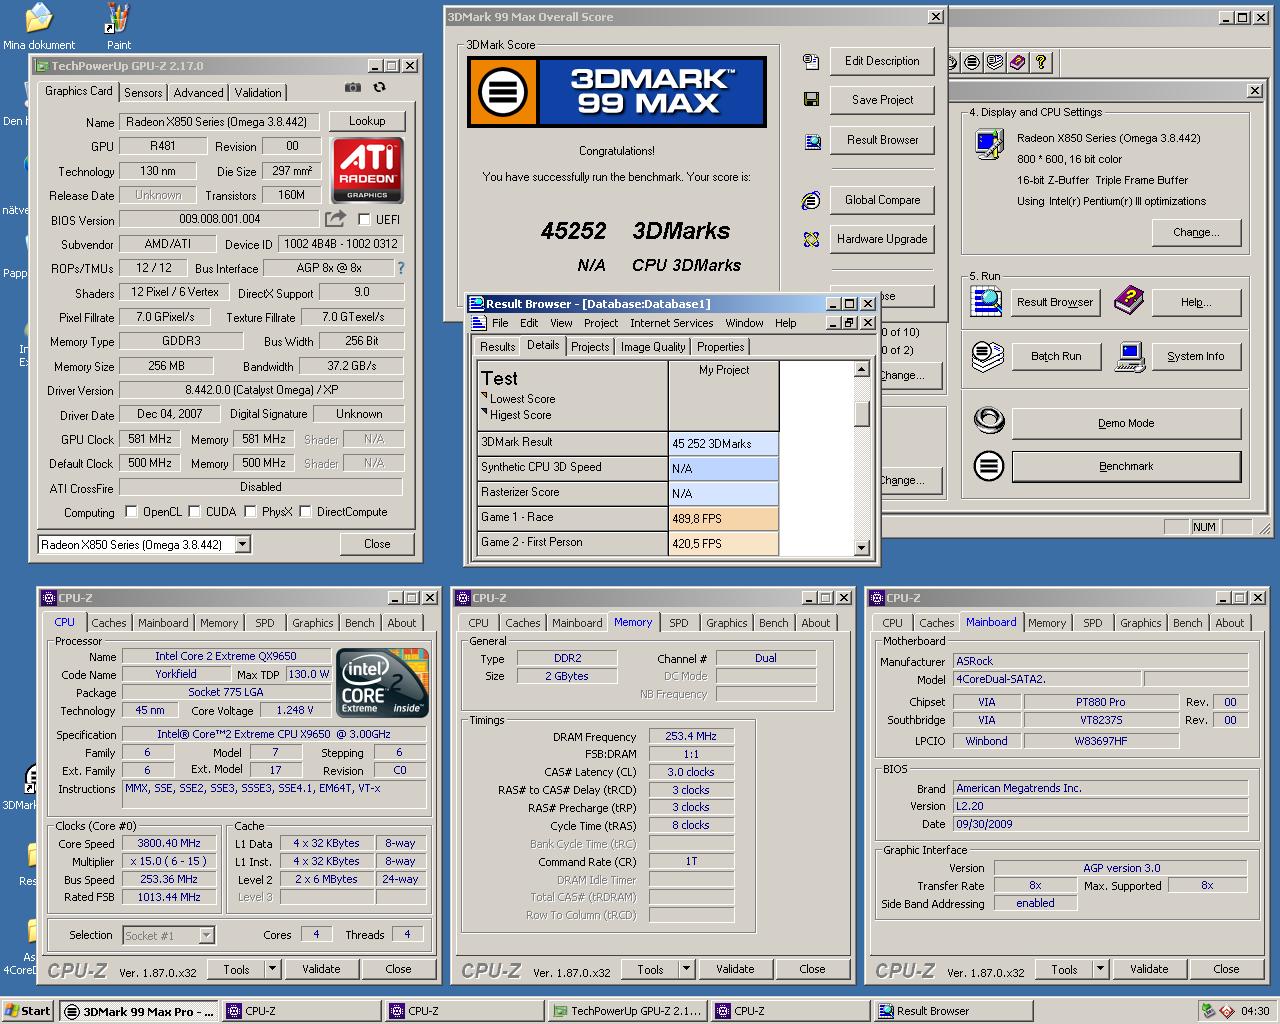The image size is (1280, 1024).
Task: Toggle the PhysX computing checkbox
Action: pos(250,512)
